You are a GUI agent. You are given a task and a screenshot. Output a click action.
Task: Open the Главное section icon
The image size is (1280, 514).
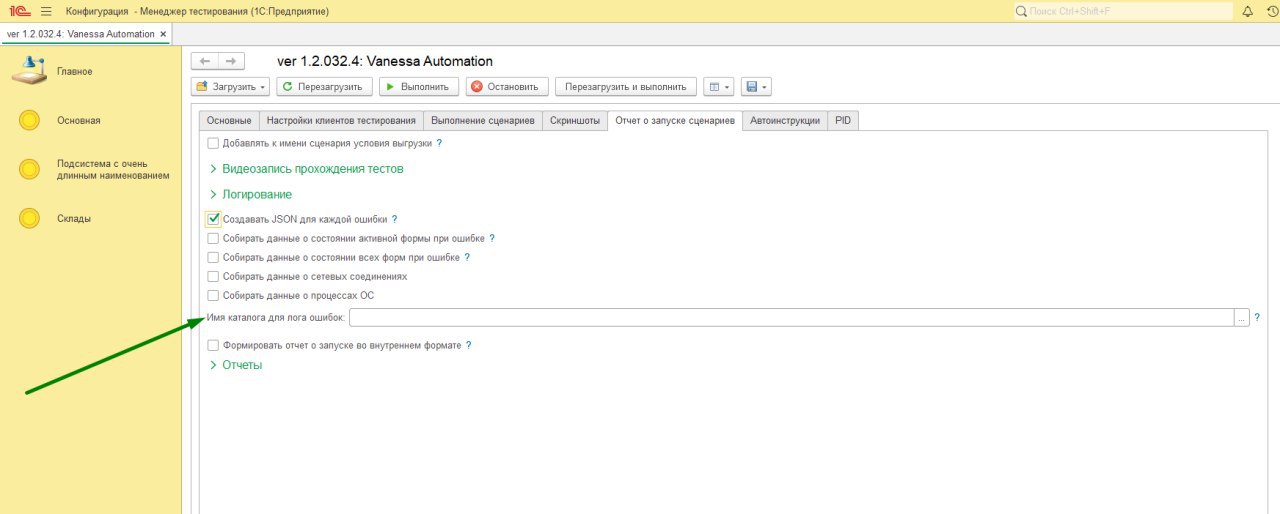coord(29,71)
